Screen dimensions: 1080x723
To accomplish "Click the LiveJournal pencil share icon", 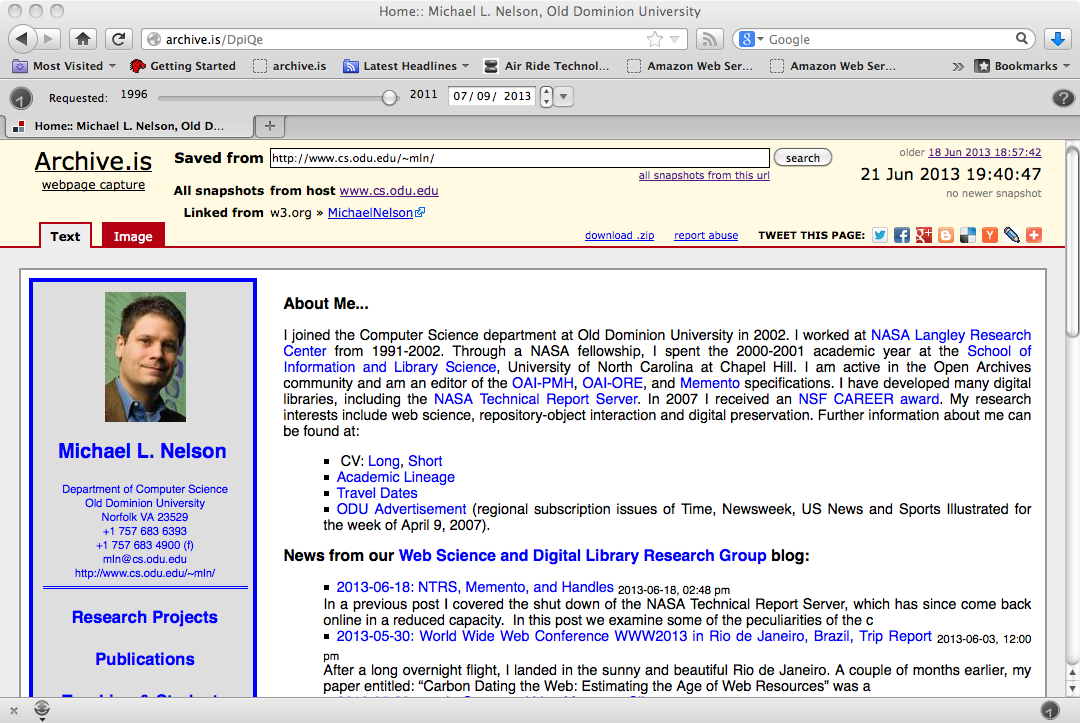I will [x=1012, y=235].
